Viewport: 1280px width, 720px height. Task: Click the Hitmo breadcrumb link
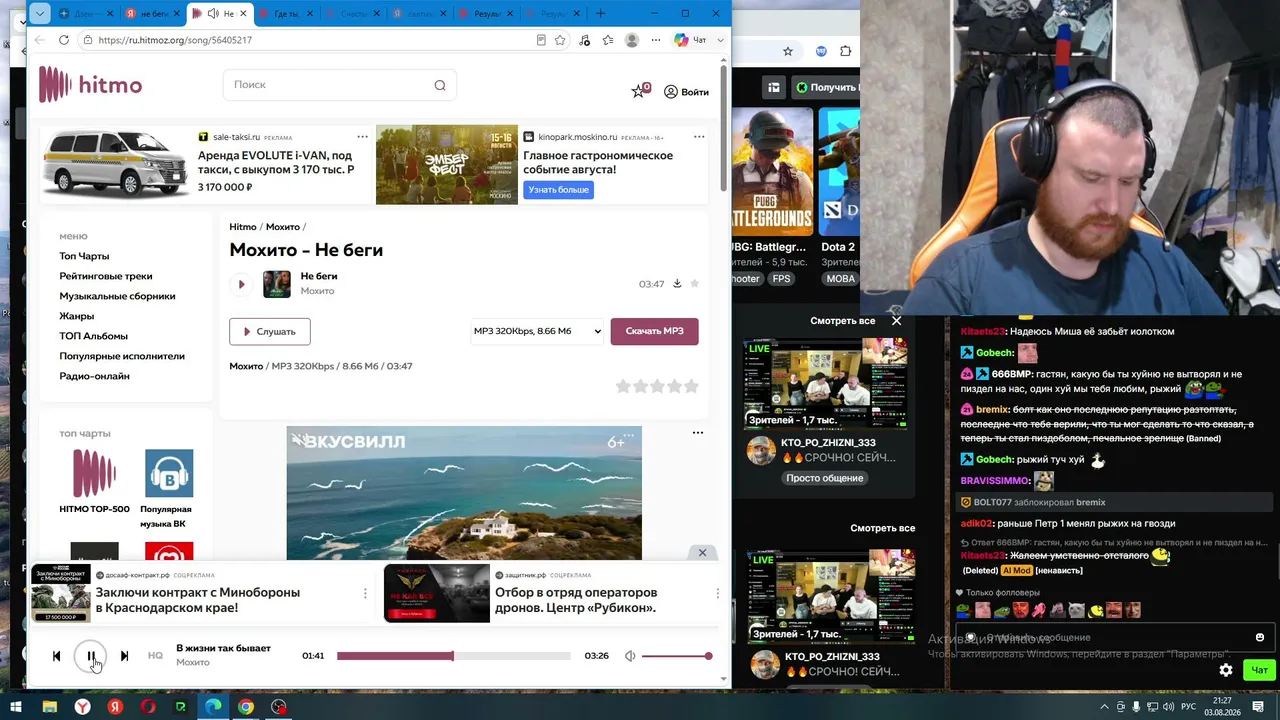(243, 227)
